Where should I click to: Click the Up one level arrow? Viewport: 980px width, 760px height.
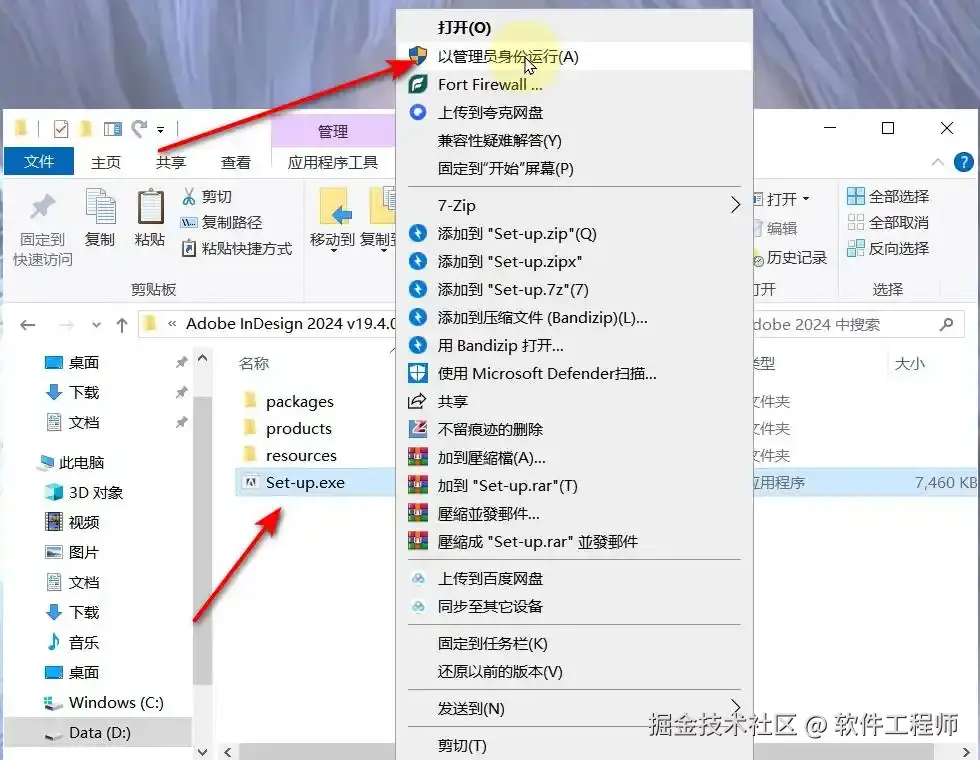(x=122, y=325)
